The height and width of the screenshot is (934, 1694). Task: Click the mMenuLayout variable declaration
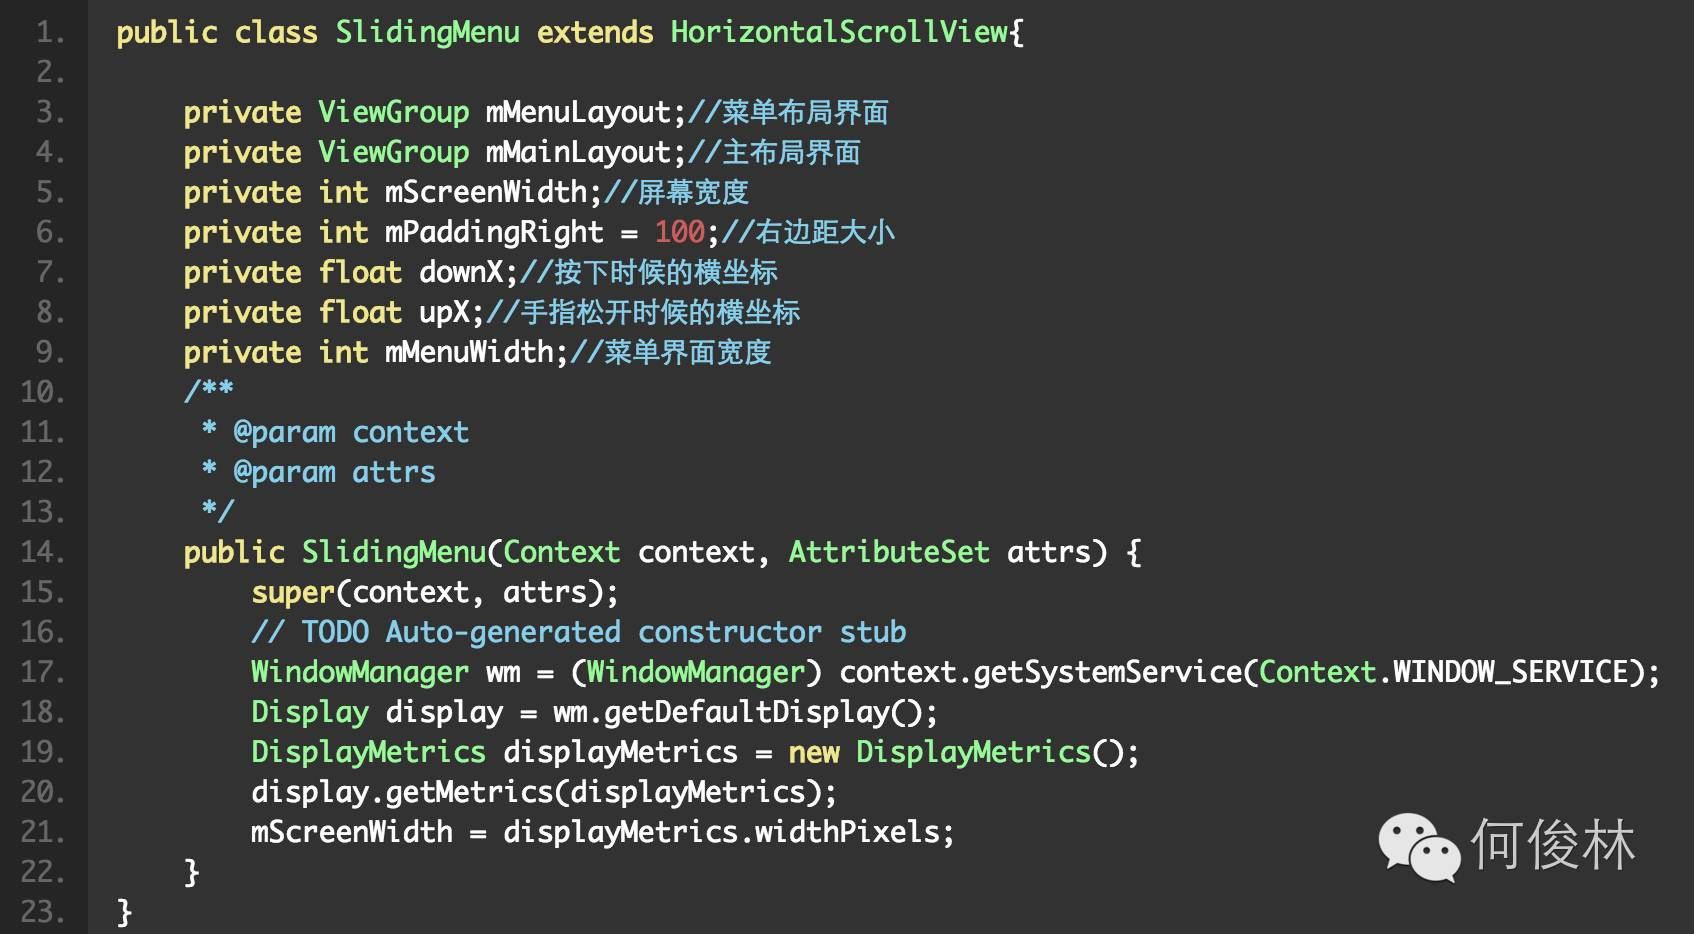(577, 113)
